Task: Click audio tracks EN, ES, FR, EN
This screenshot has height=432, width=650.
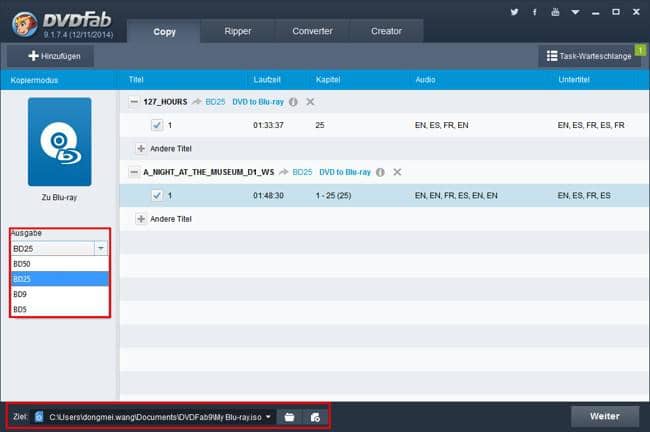Action: (441, 125)
